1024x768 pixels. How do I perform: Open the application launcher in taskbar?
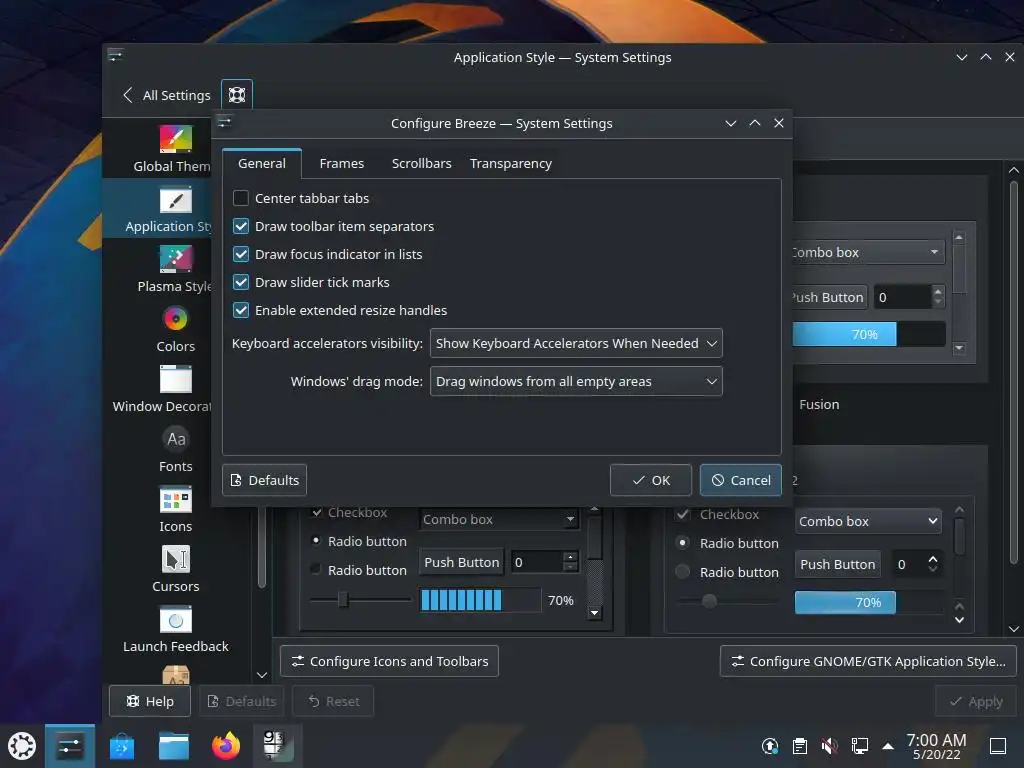[22, 746]
